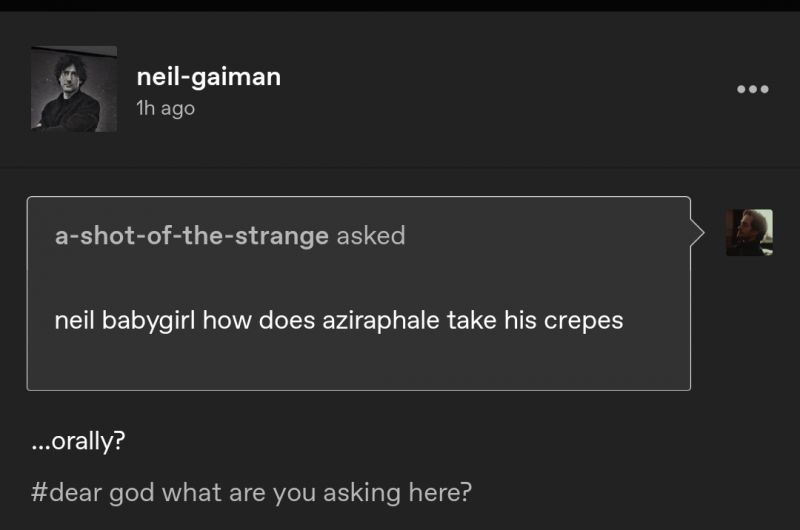Click the word 'aziraphale' in the question
Screen dimensions: 800x530
click(x=381, y=321)
